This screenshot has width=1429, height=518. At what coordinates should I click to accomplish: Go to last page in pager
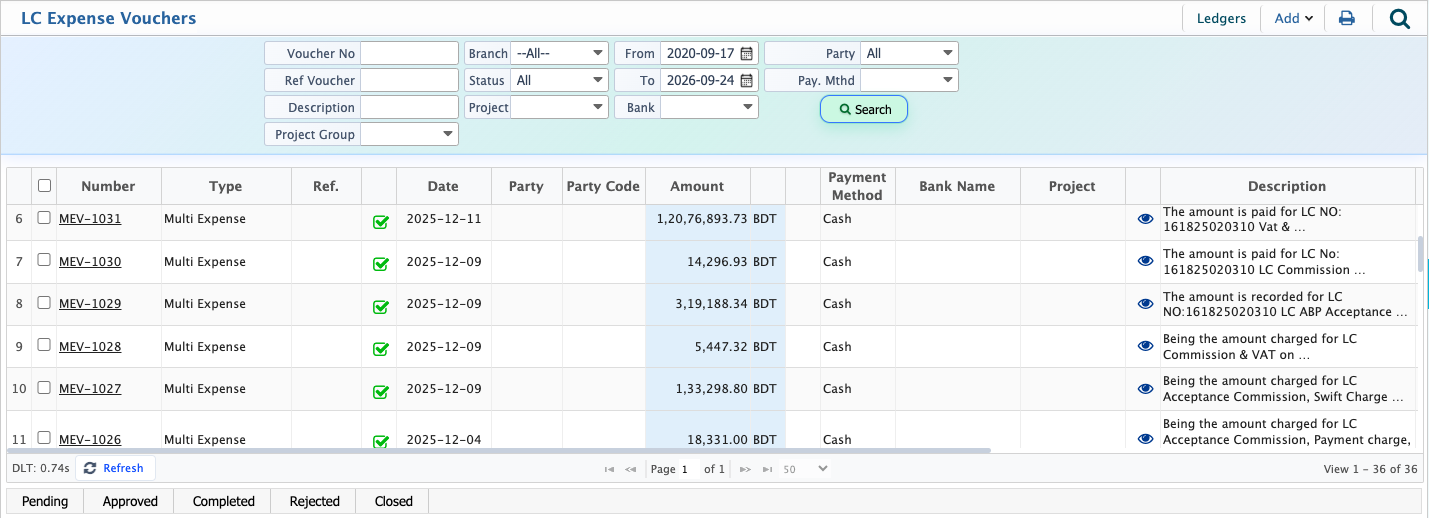[x=767, y=468]
